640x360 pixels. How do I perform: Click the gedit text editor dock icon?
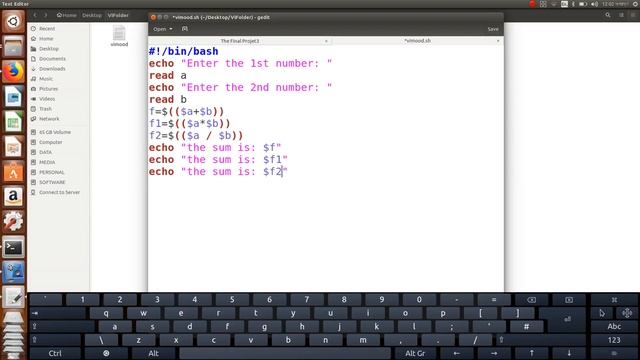click(x=13, y=298)
